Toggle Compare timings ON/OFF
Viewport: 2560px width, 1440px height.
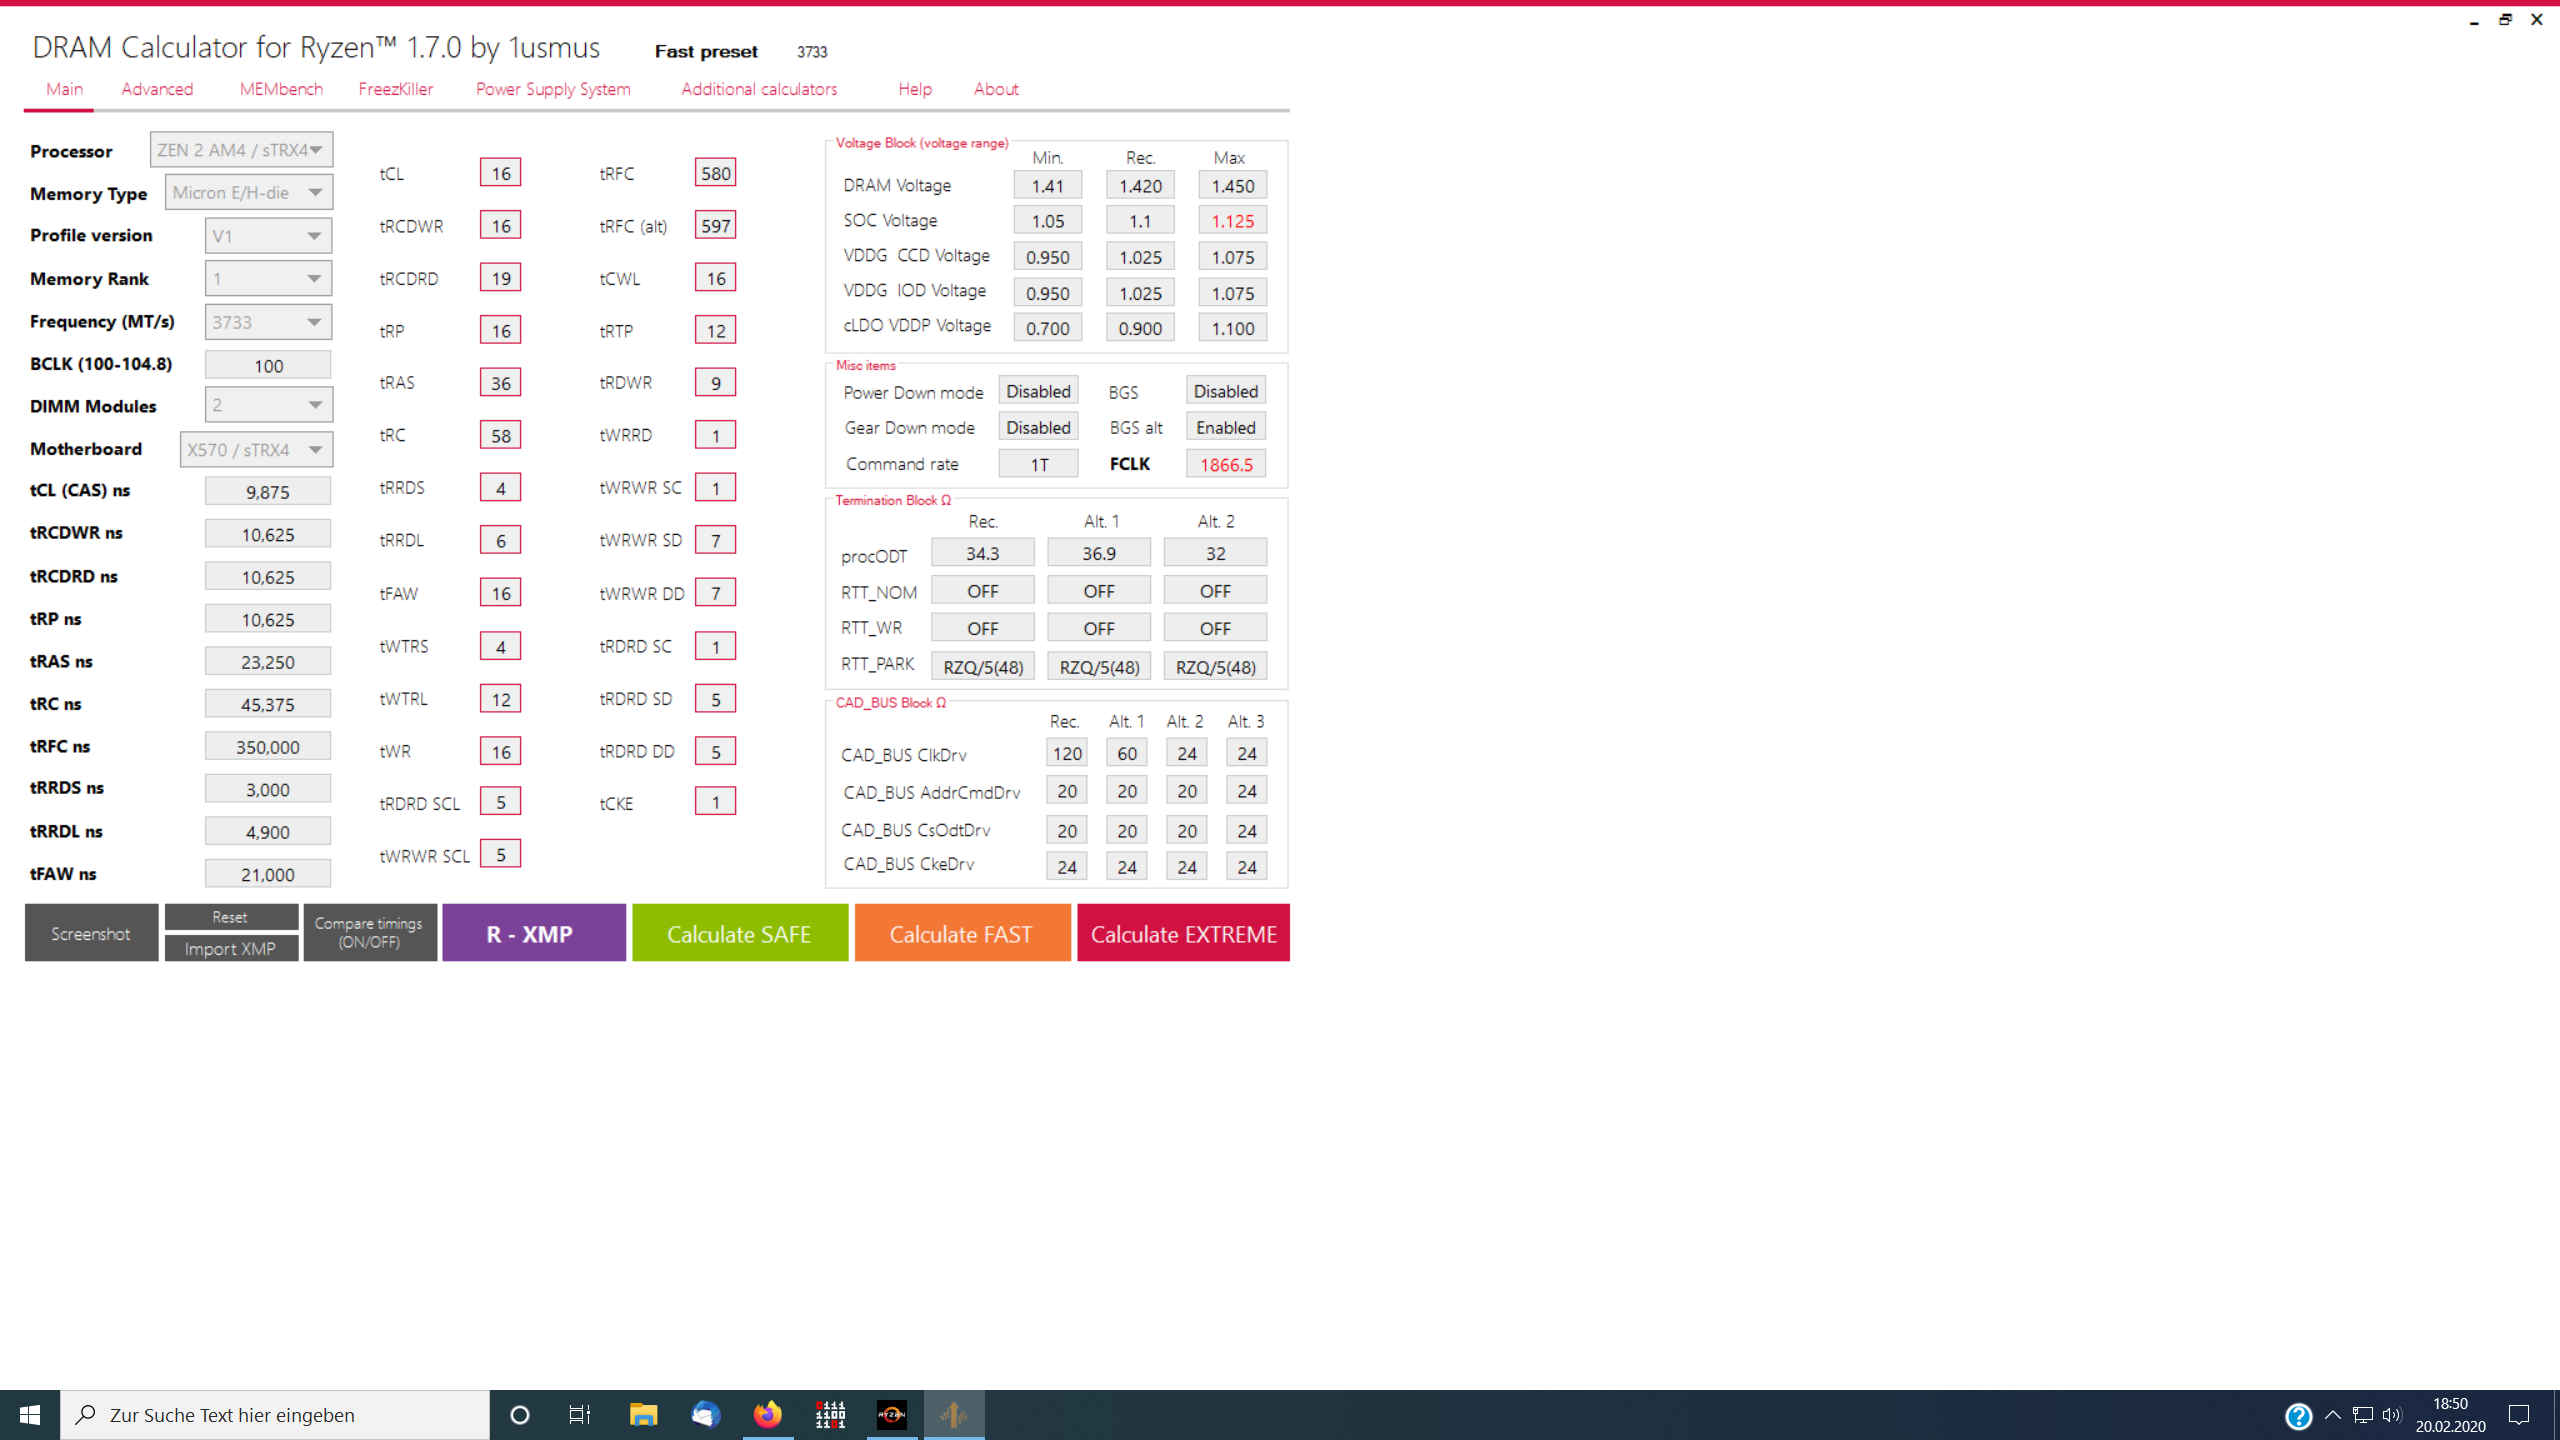click(x=369, y=932)
